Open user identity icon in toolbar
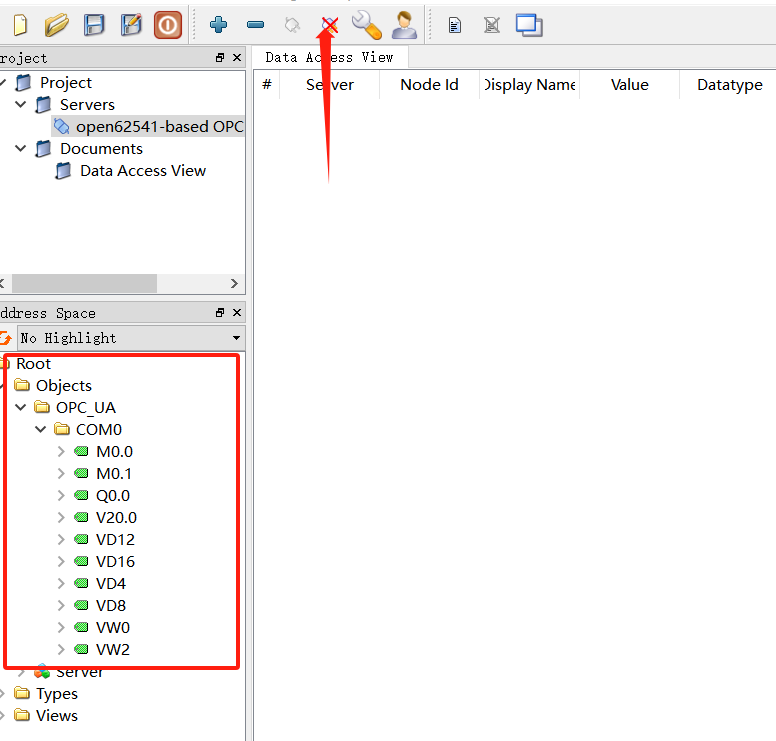 [x=404, y=25]
